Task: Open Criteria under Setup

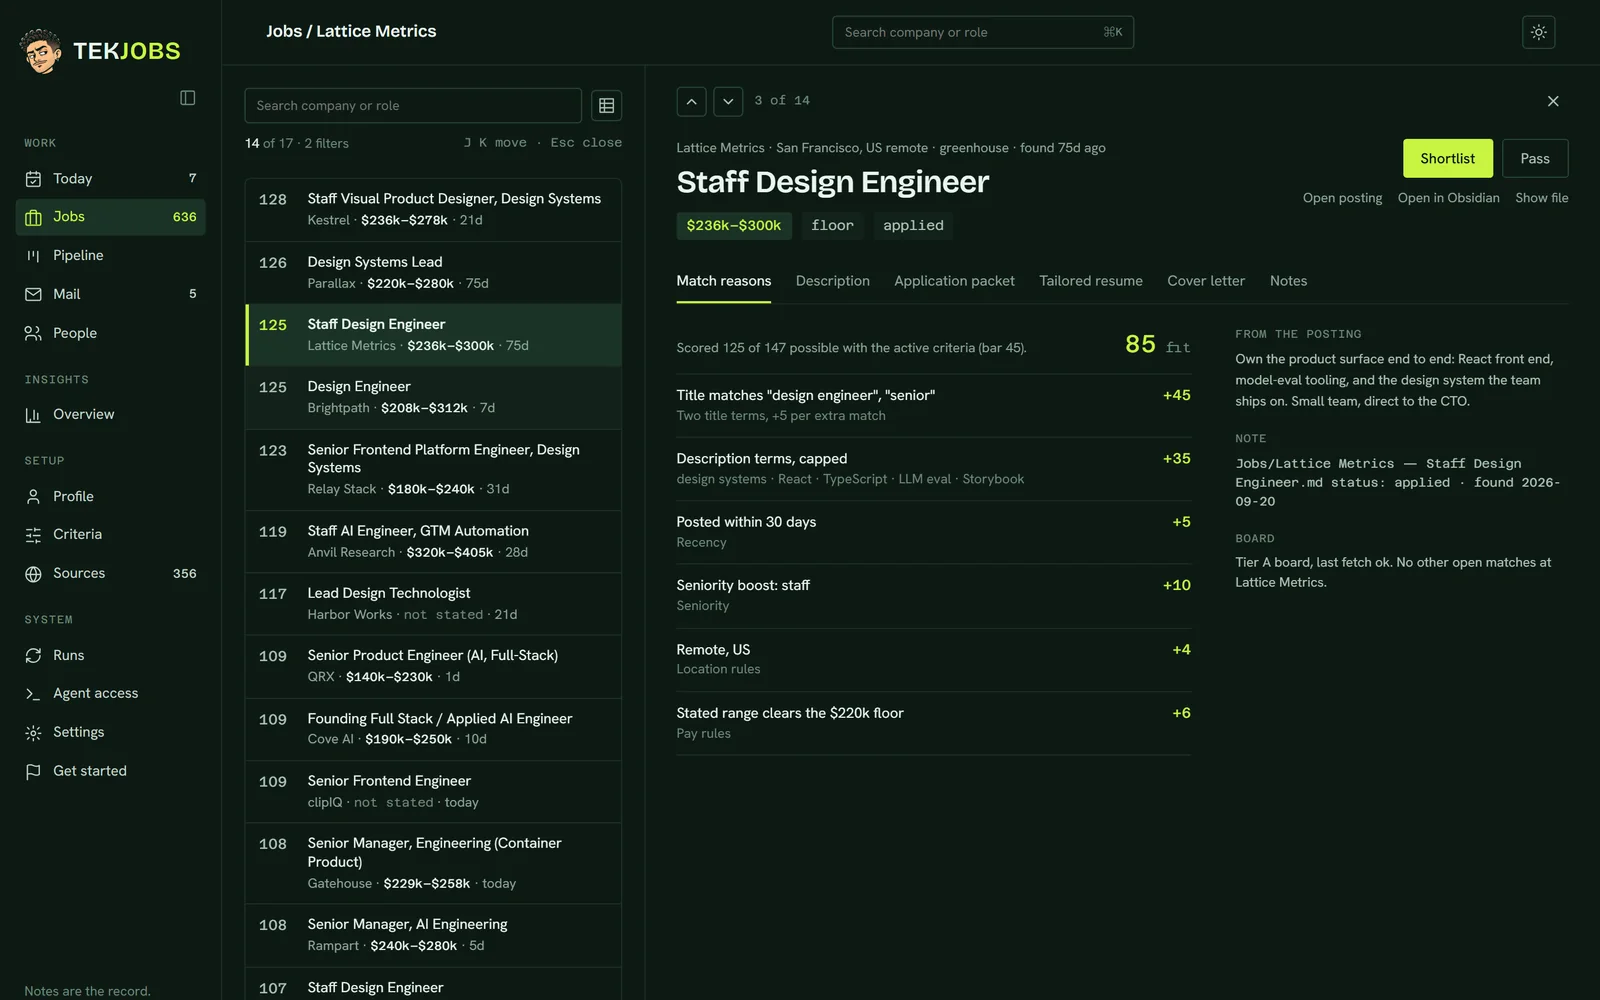Action: (x=110, y=535)
